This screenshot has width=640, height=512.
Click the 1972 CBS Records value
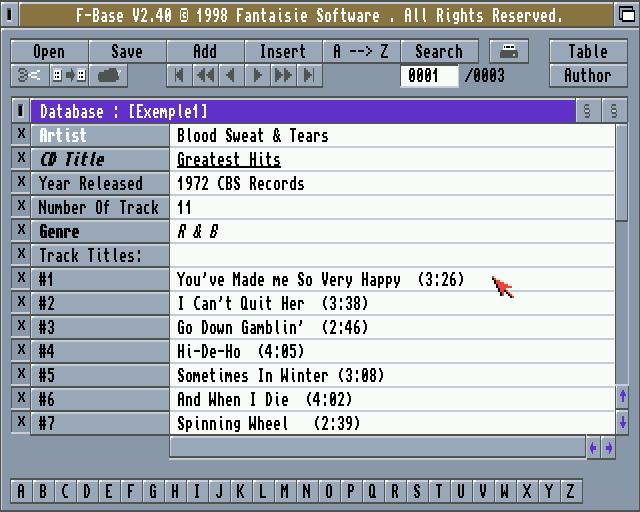coord(241,183)
